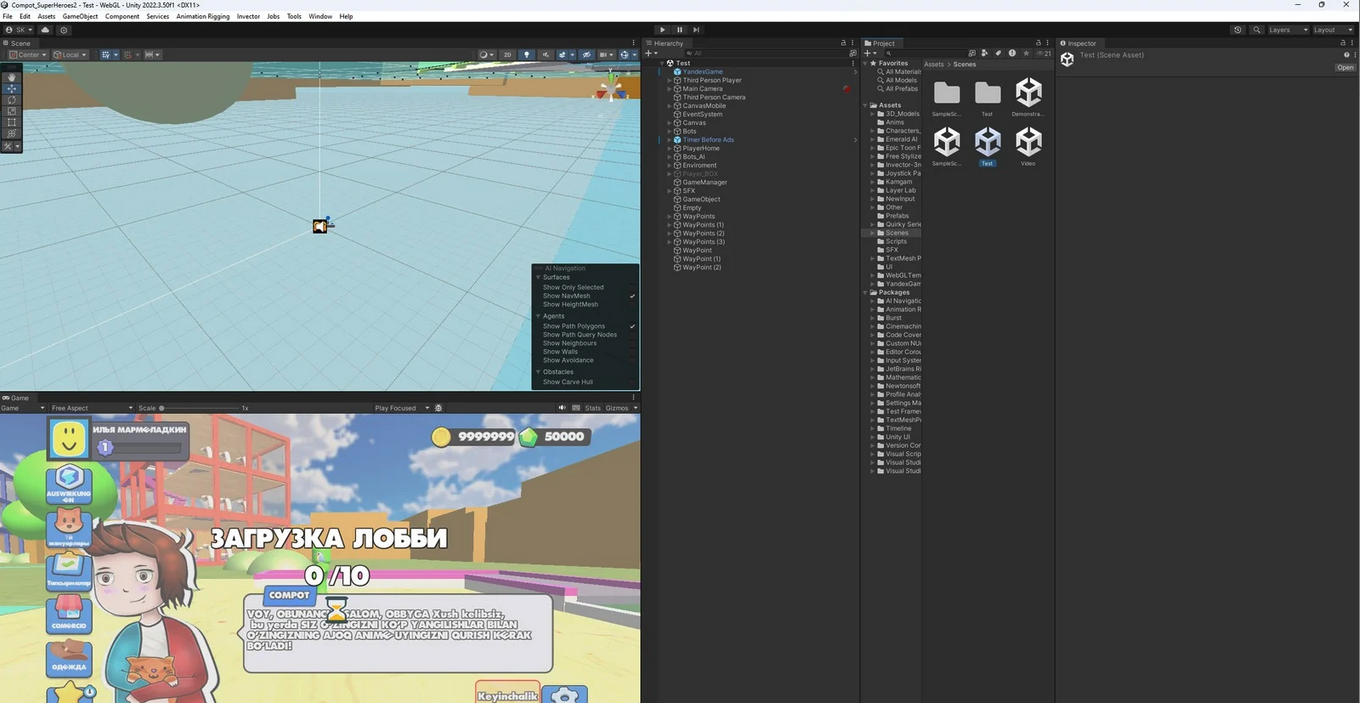Click the grid visibility icon in Scene view

pyautogui.click(x=106, y=55)
